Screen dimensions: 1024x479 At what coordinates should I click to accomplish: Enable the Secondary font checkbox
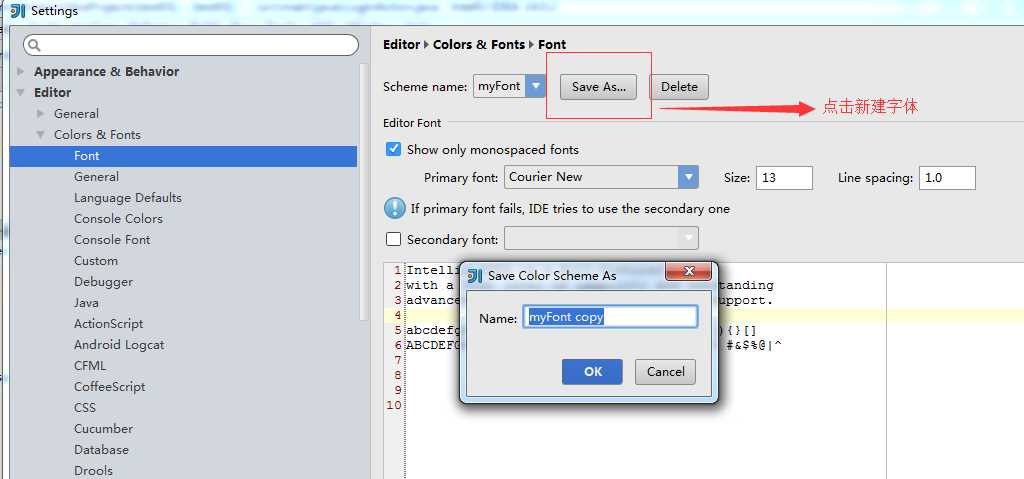point(393,239)
